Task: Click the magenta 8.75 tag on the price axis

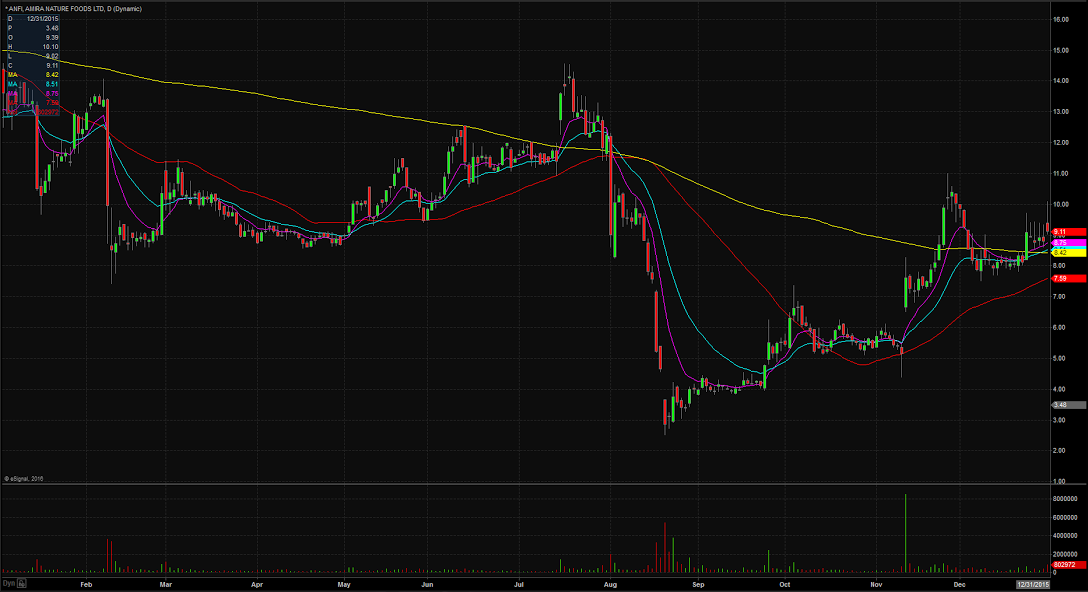Action: [x=1069, y=243]
